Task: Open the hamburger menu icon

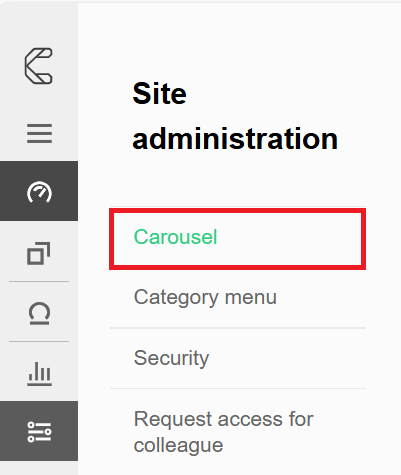Action: pyautogui.click(x=39, y=133)
